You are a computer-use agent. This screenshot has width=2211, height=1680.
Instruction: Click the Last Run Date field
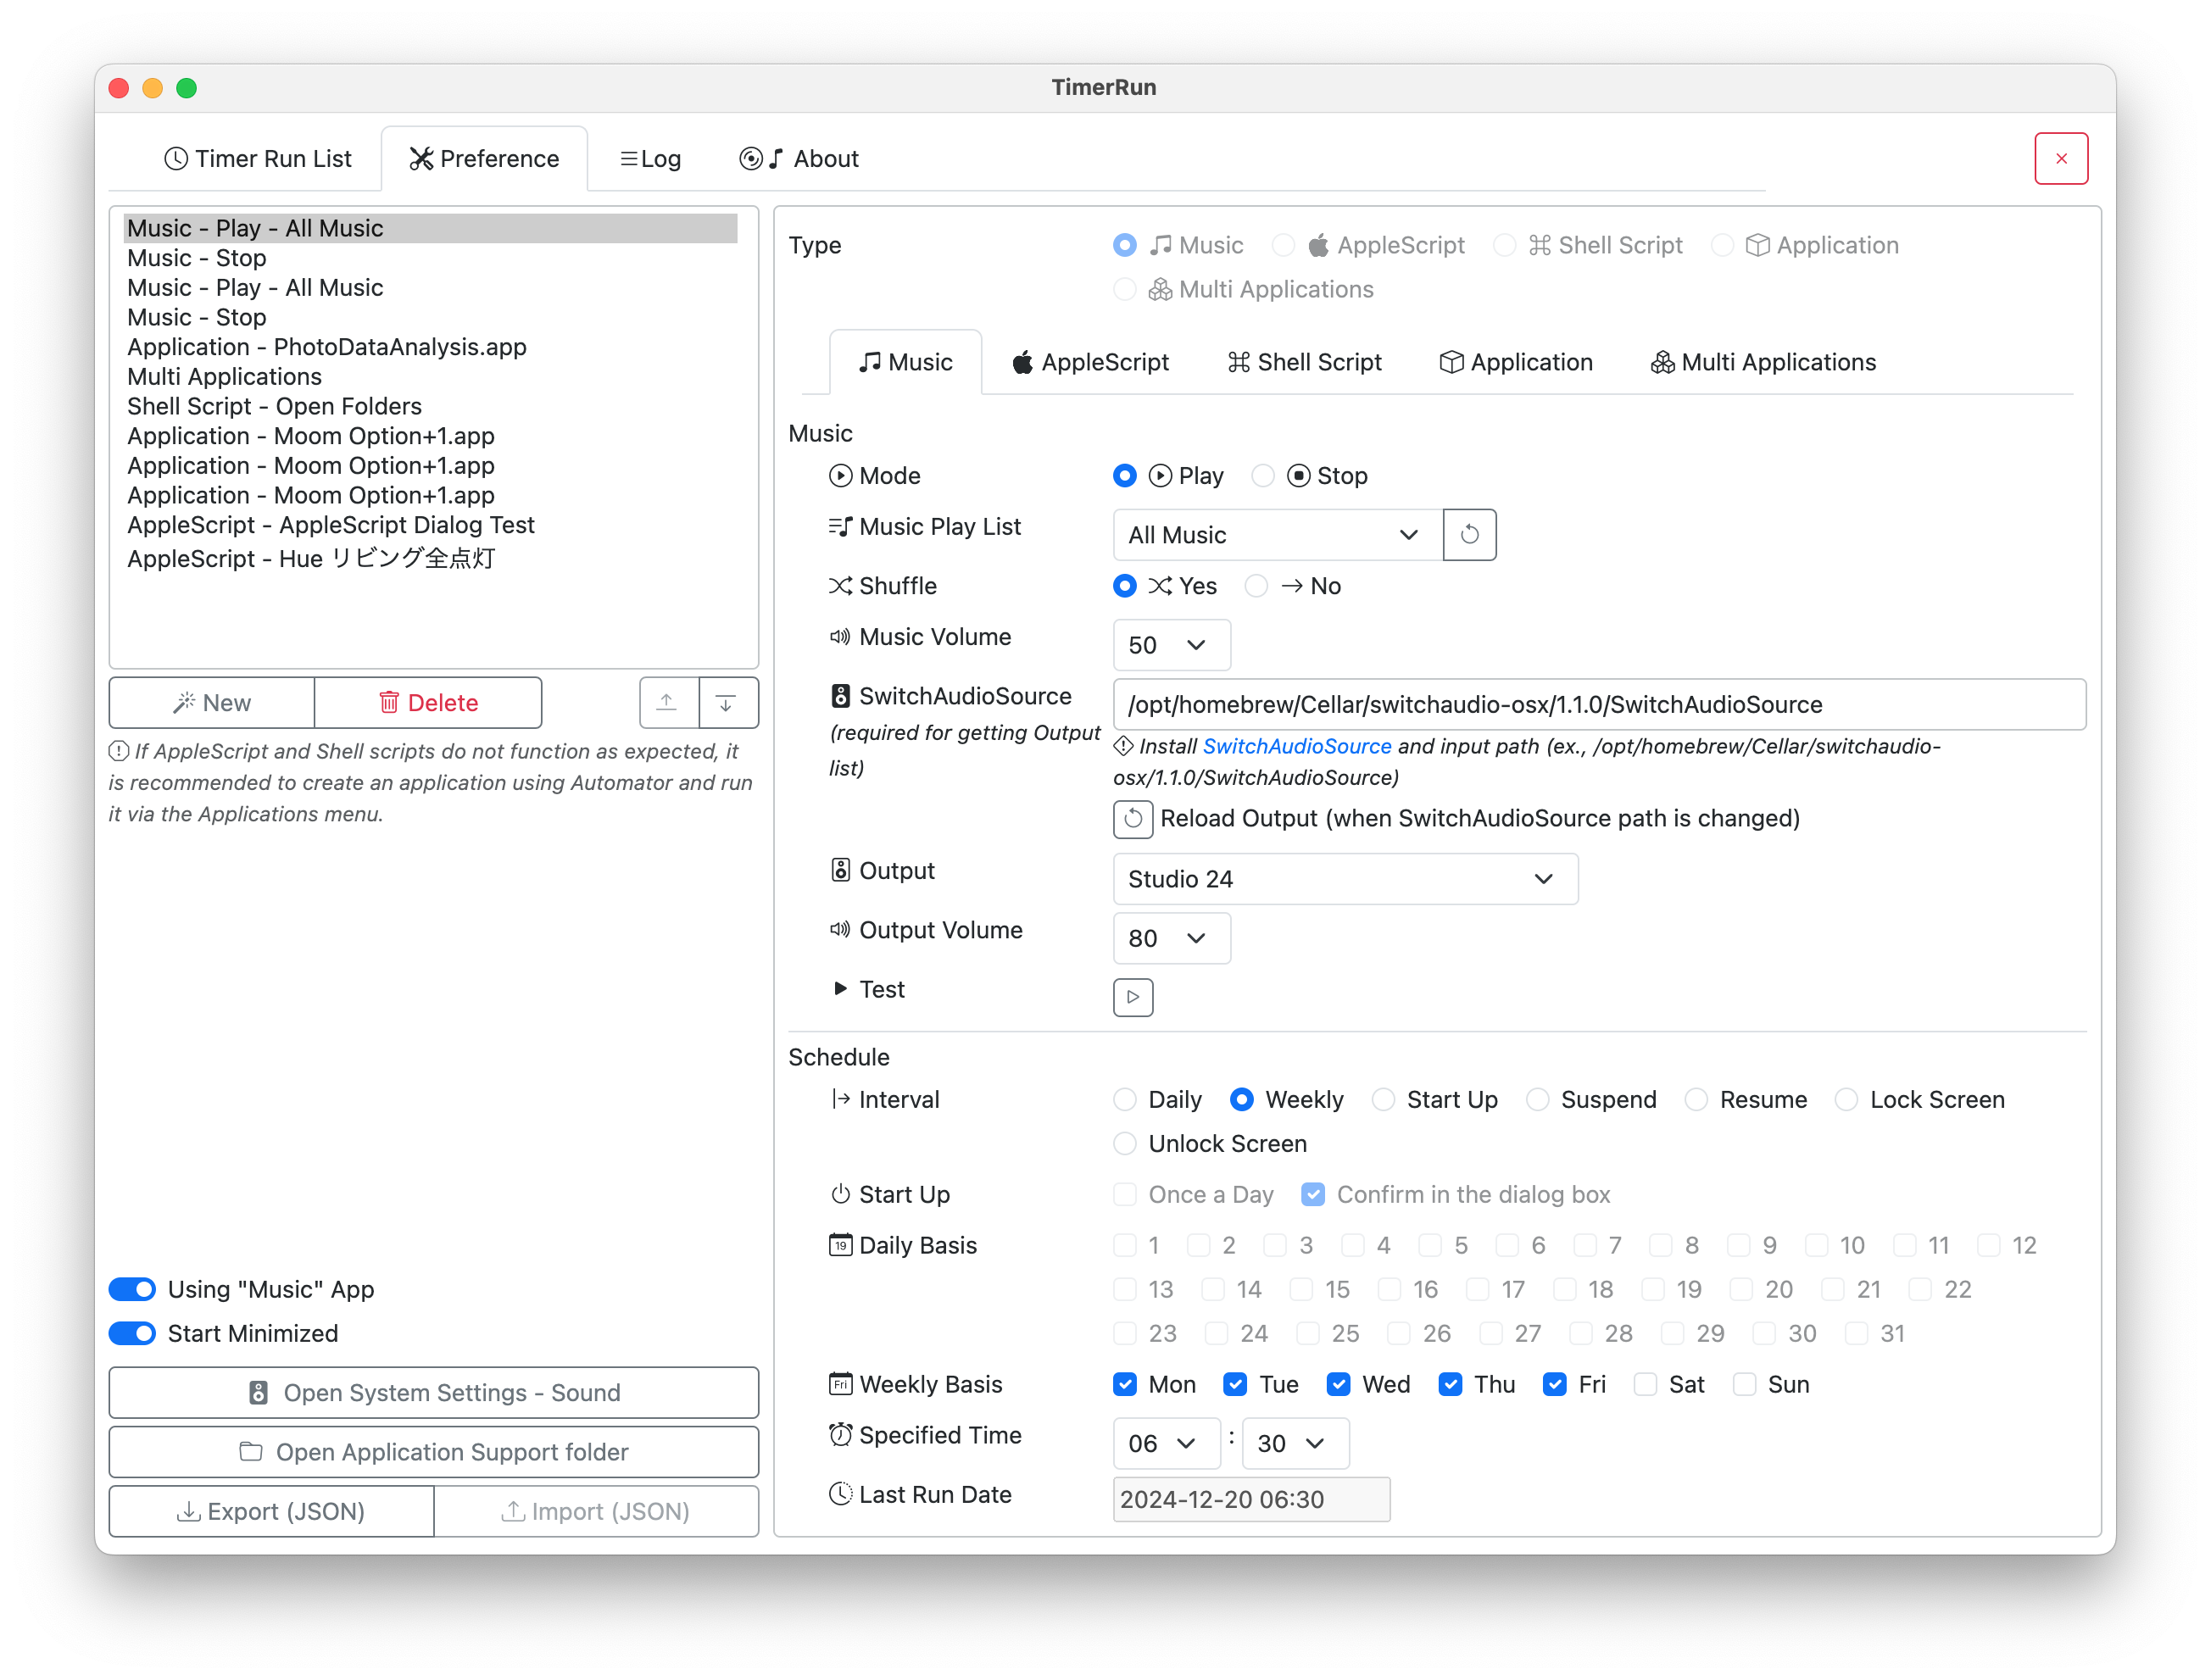coord(1251,1499)
